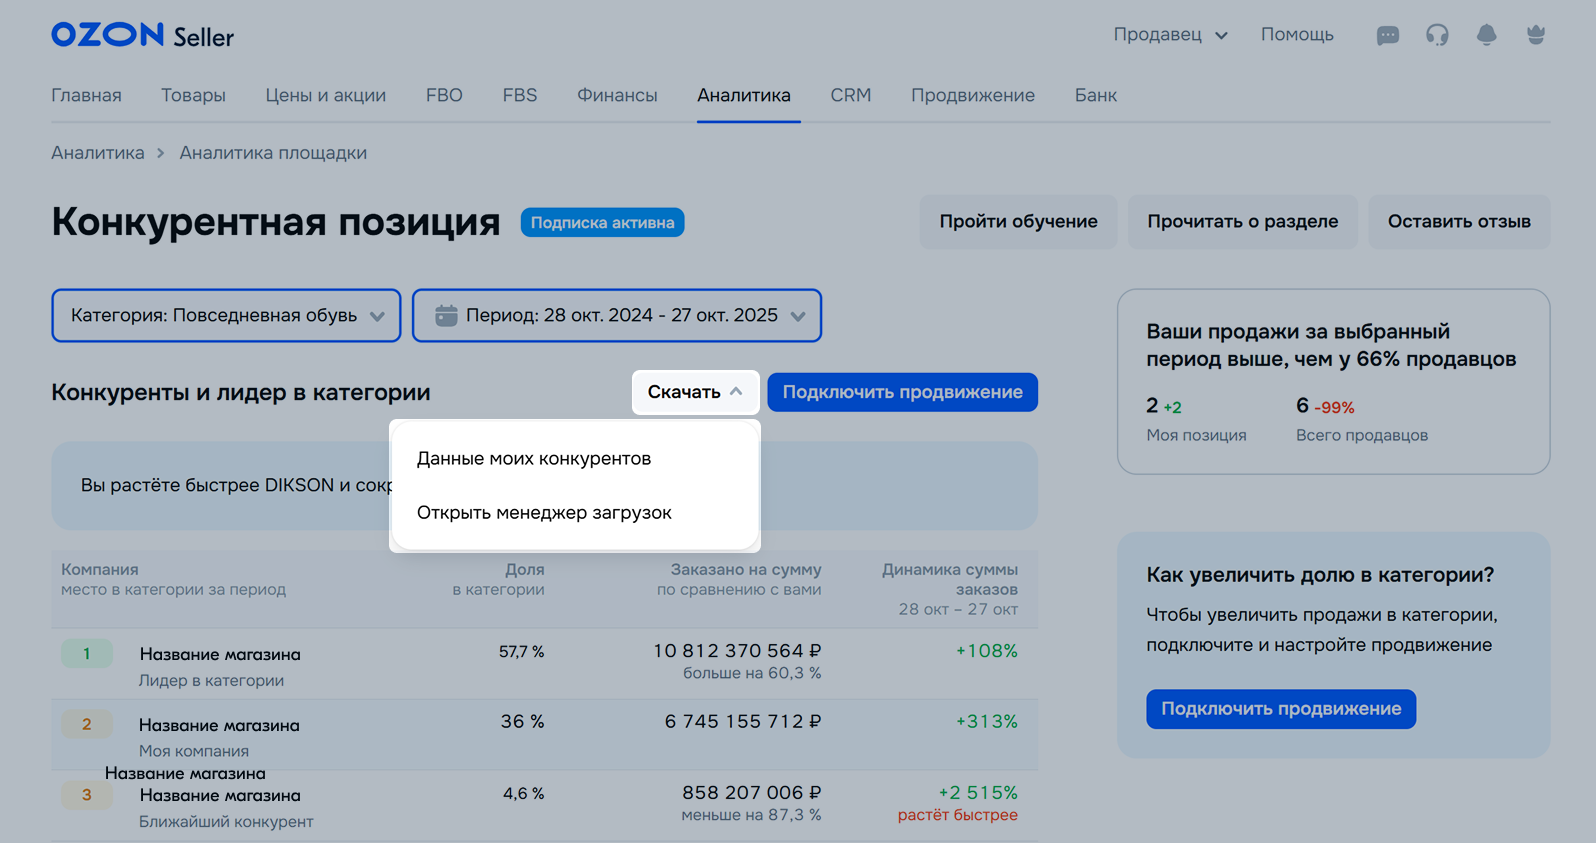Choose Открыть менеджер загрузок option
This screenshot has width=1596, height=843.
click(544, 513)
